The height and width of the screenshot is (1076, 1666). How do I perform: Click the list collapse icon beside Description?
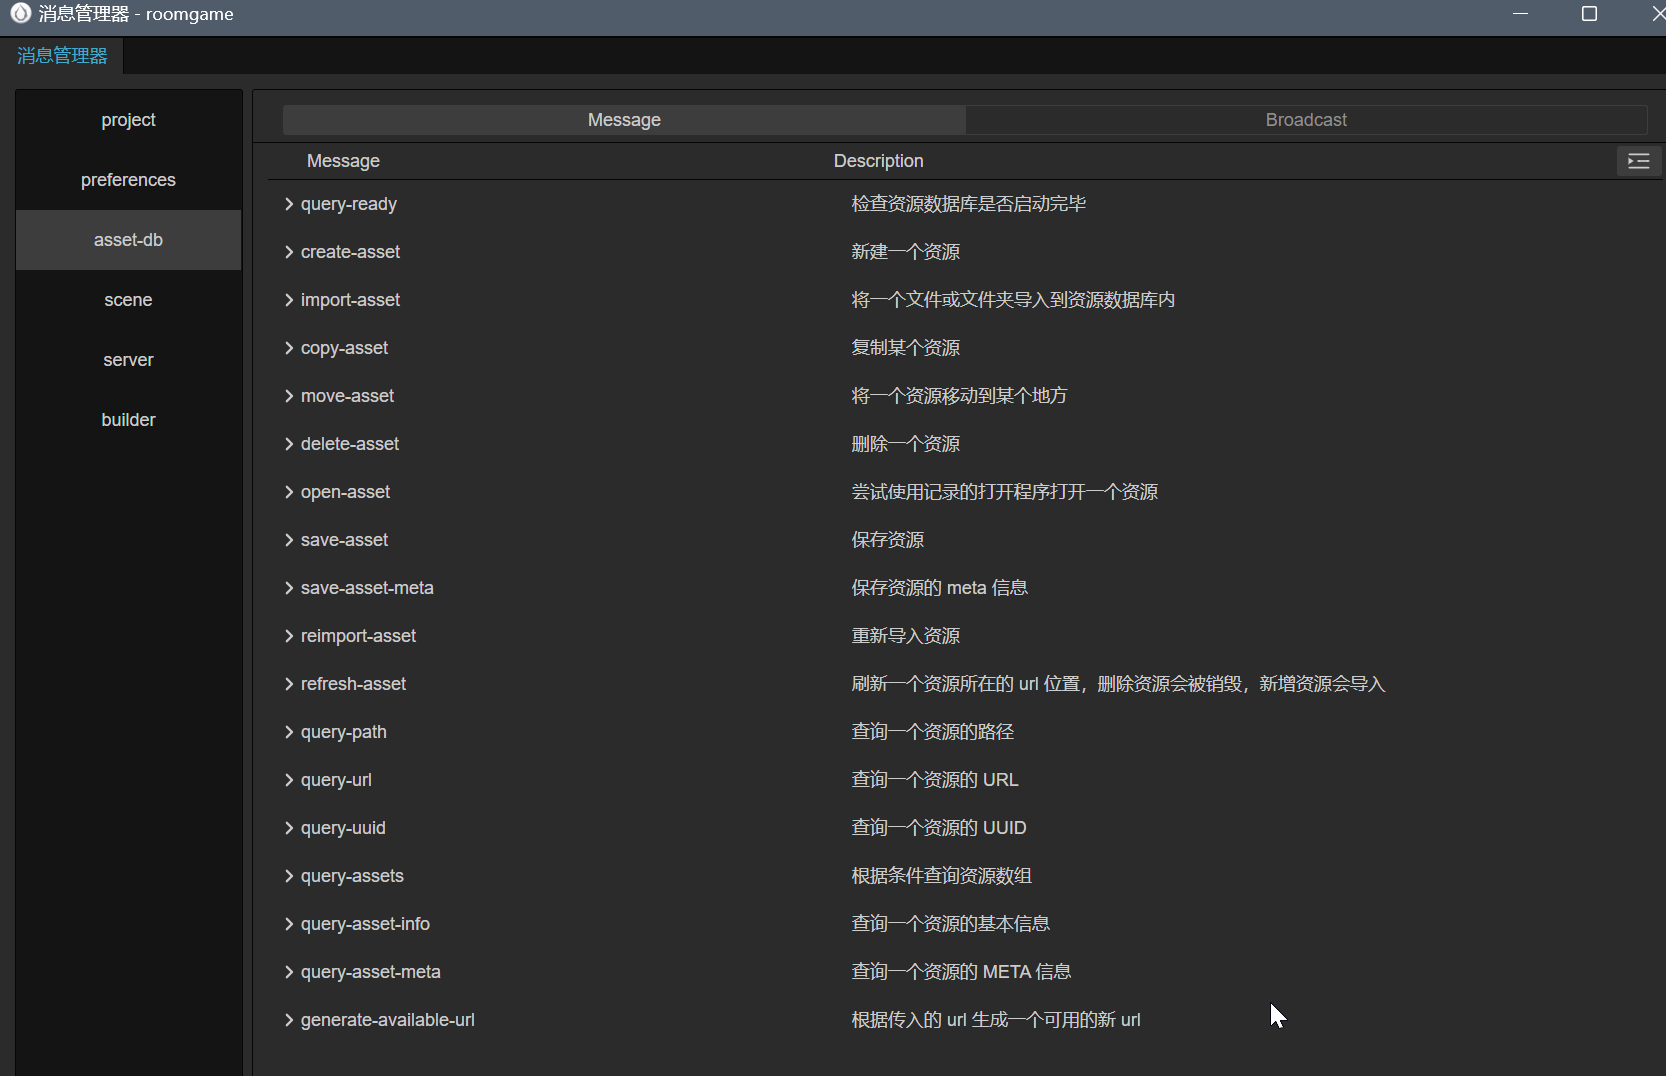pos(1638,161)
